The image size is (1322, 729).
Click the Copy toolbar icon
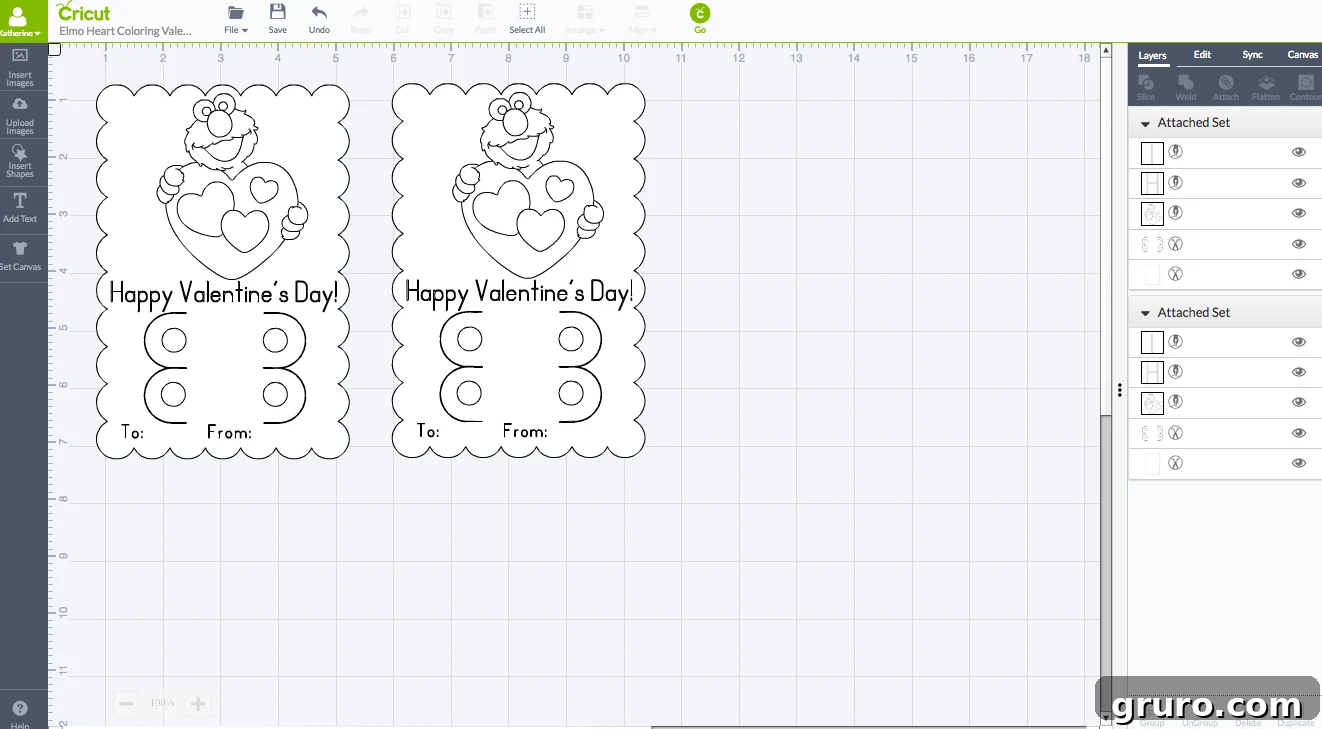(x=444, y=19)
